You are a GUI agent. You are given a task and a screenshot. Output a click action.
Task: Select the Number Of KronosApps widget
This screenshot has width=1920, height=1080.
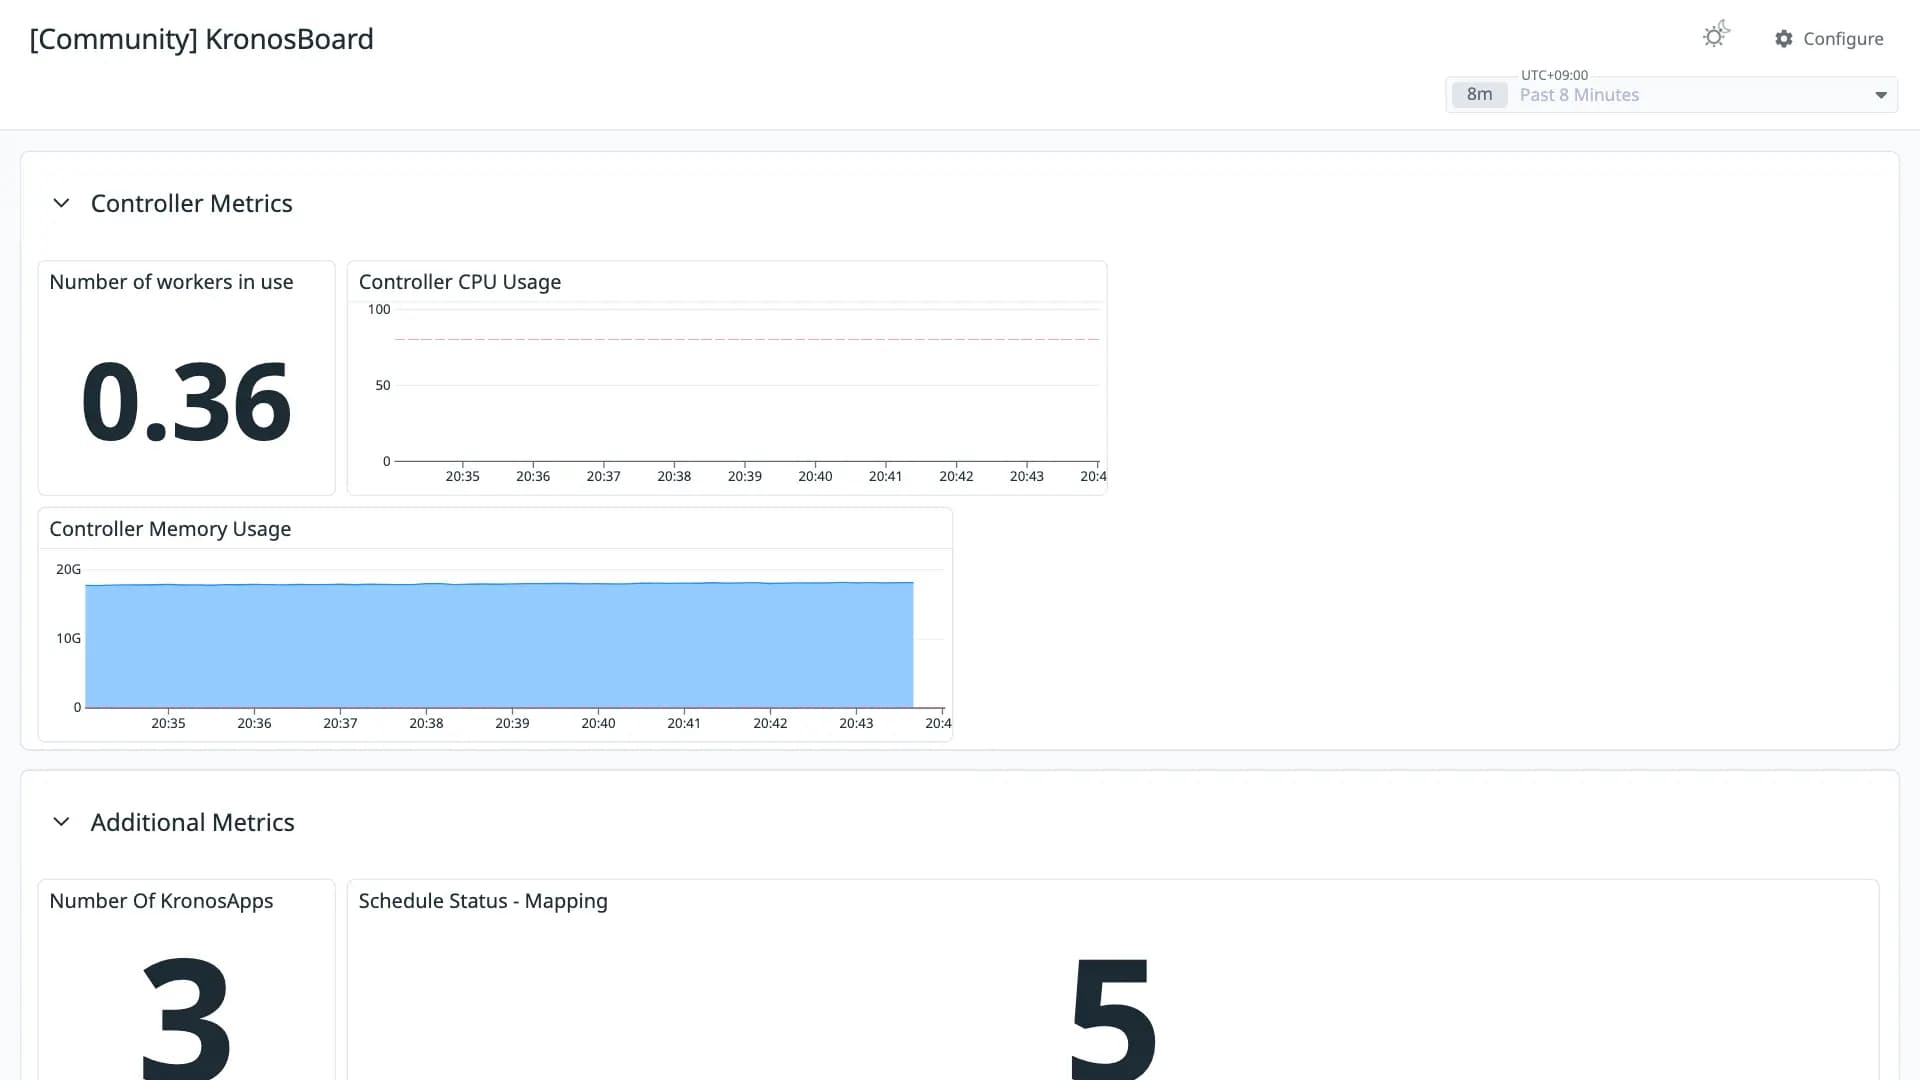187,980
